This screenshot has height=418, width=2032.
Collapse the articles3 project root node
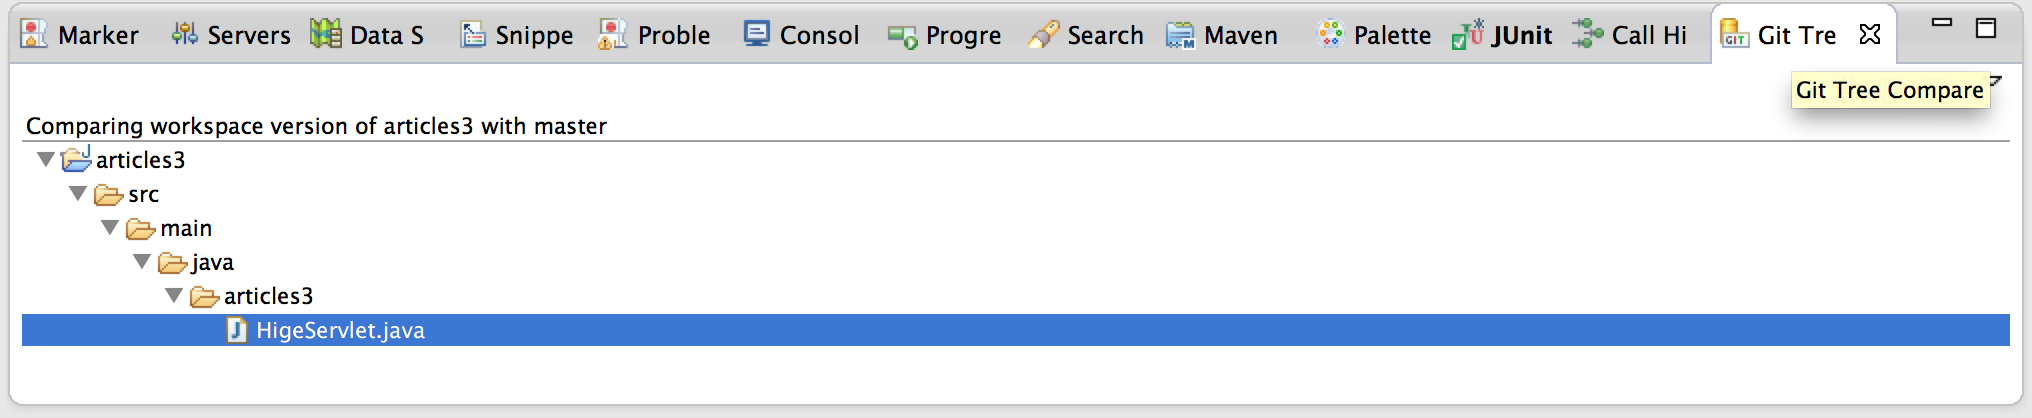pyautogui.click(x=45, y=160)
